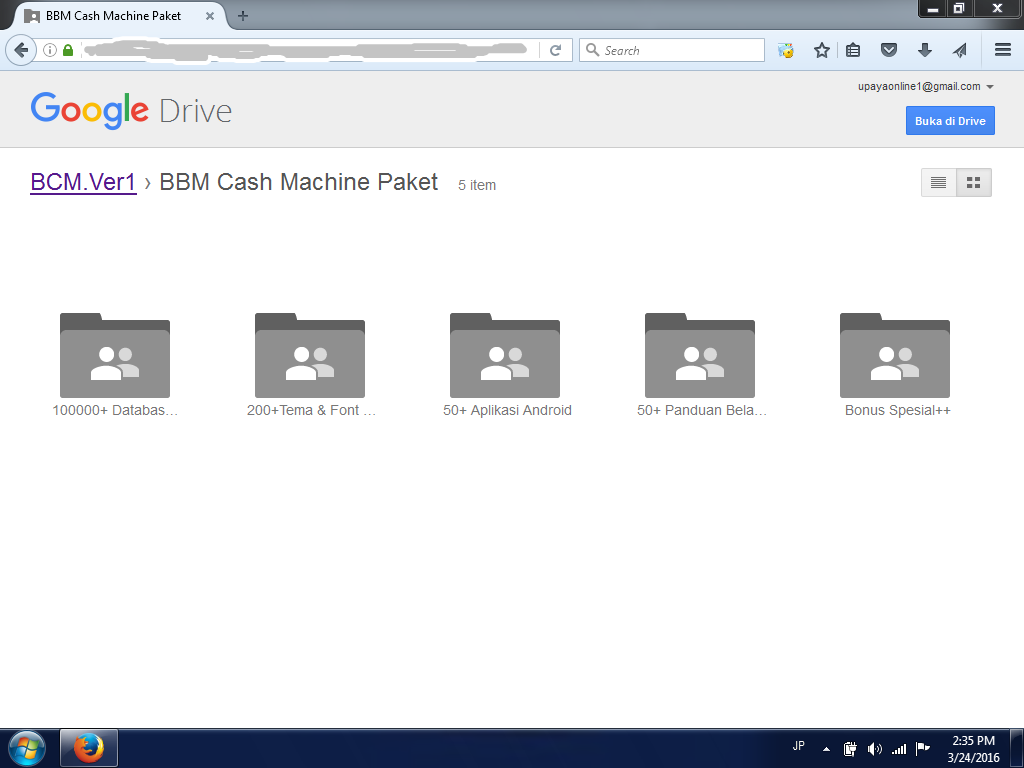1024x768 pixels.
Task: Click the Google Drive logo
Action: (x=131, y=110)
